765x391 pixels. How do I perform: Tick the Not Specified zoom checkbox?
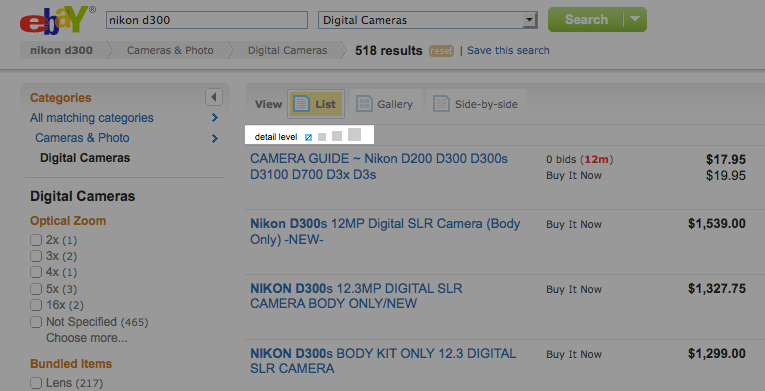pos(36,322)
